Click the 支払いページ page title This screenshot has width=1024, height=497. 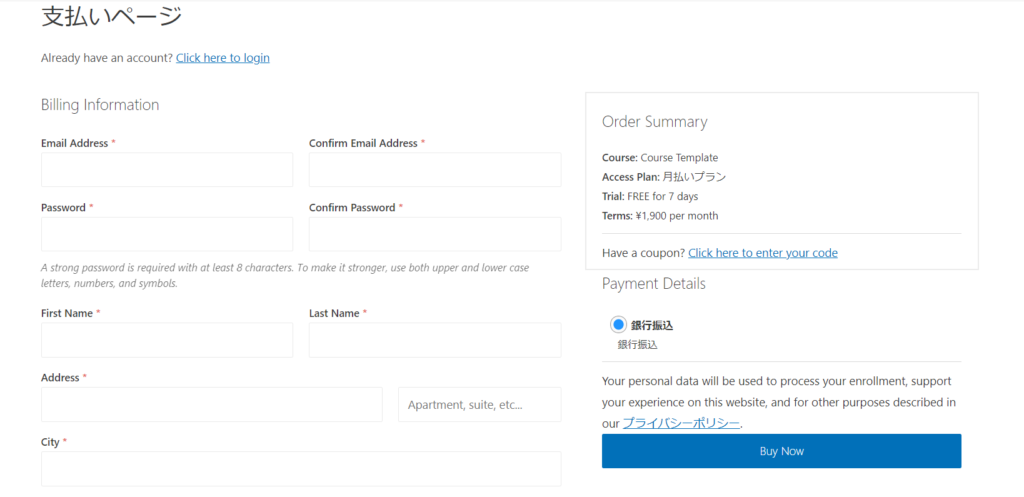(111, 16)
